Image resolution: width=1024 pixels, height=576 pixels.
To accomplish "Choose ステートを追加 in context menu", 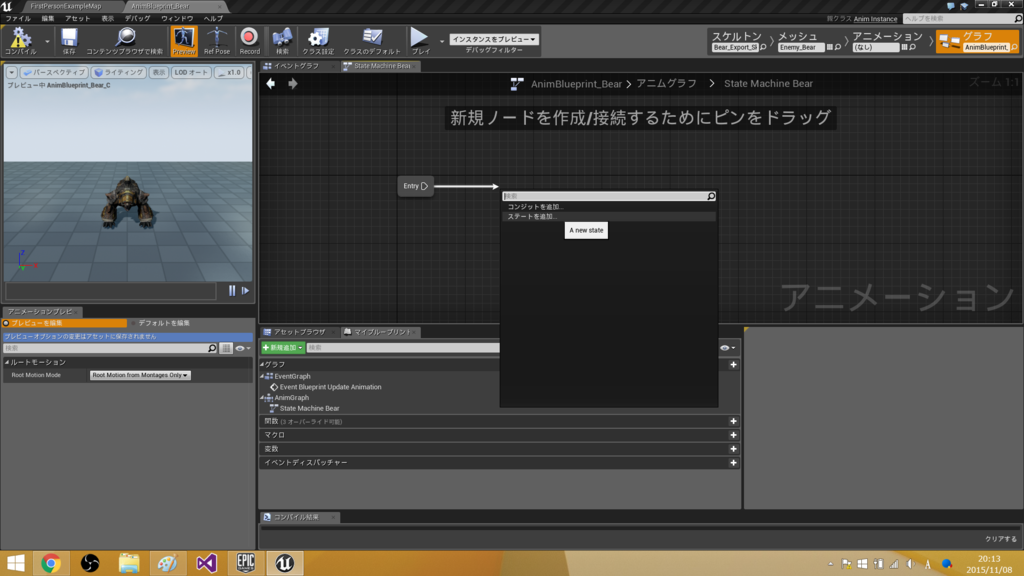I will 609,216.
